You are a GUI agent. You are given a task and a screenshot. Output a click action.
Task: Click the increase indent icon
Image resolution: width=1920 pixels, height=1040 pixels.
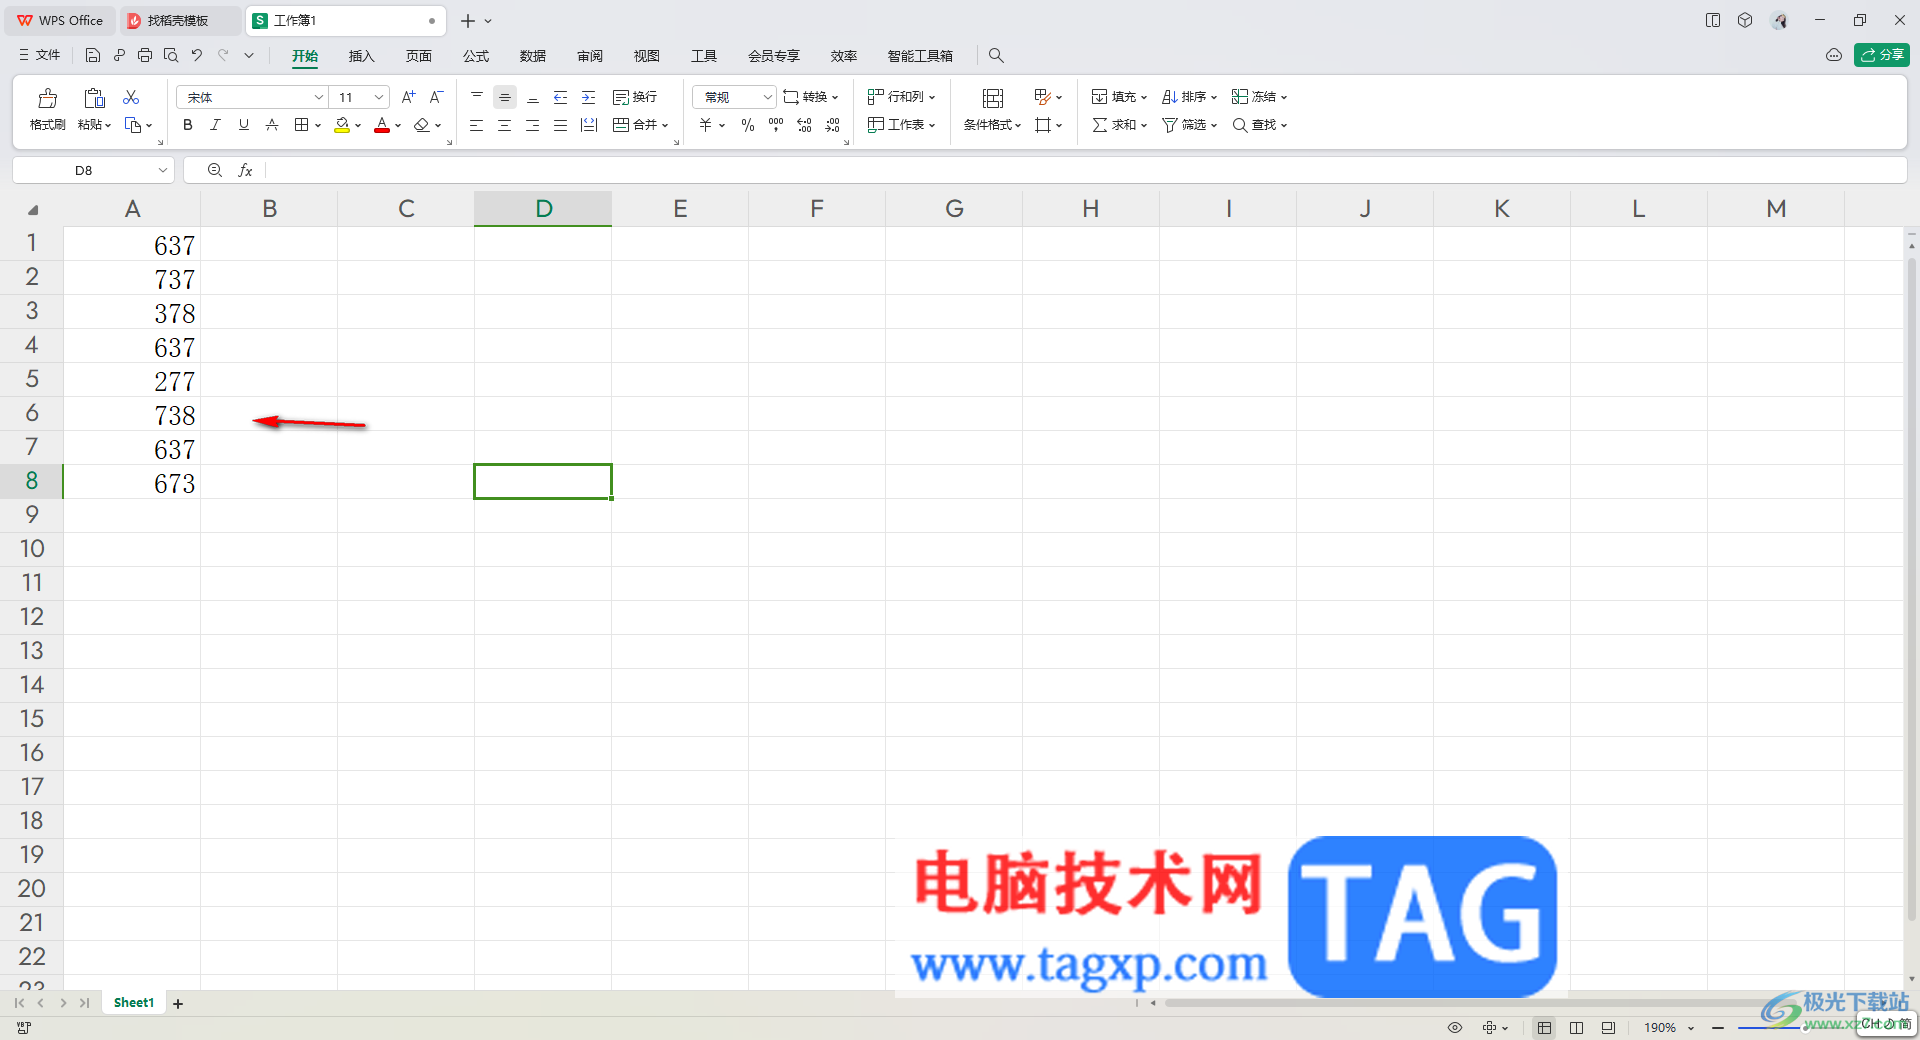589,97
